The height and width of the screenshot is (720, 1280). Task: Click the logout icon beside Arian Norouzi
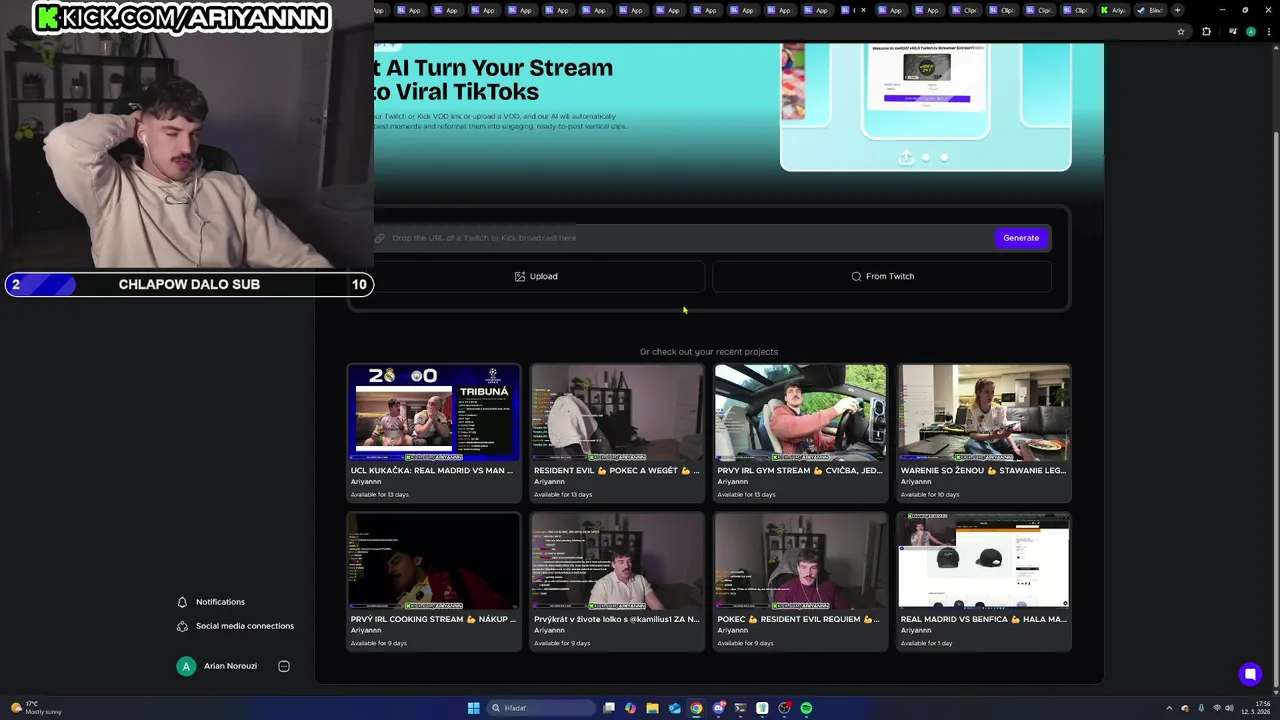284,666
